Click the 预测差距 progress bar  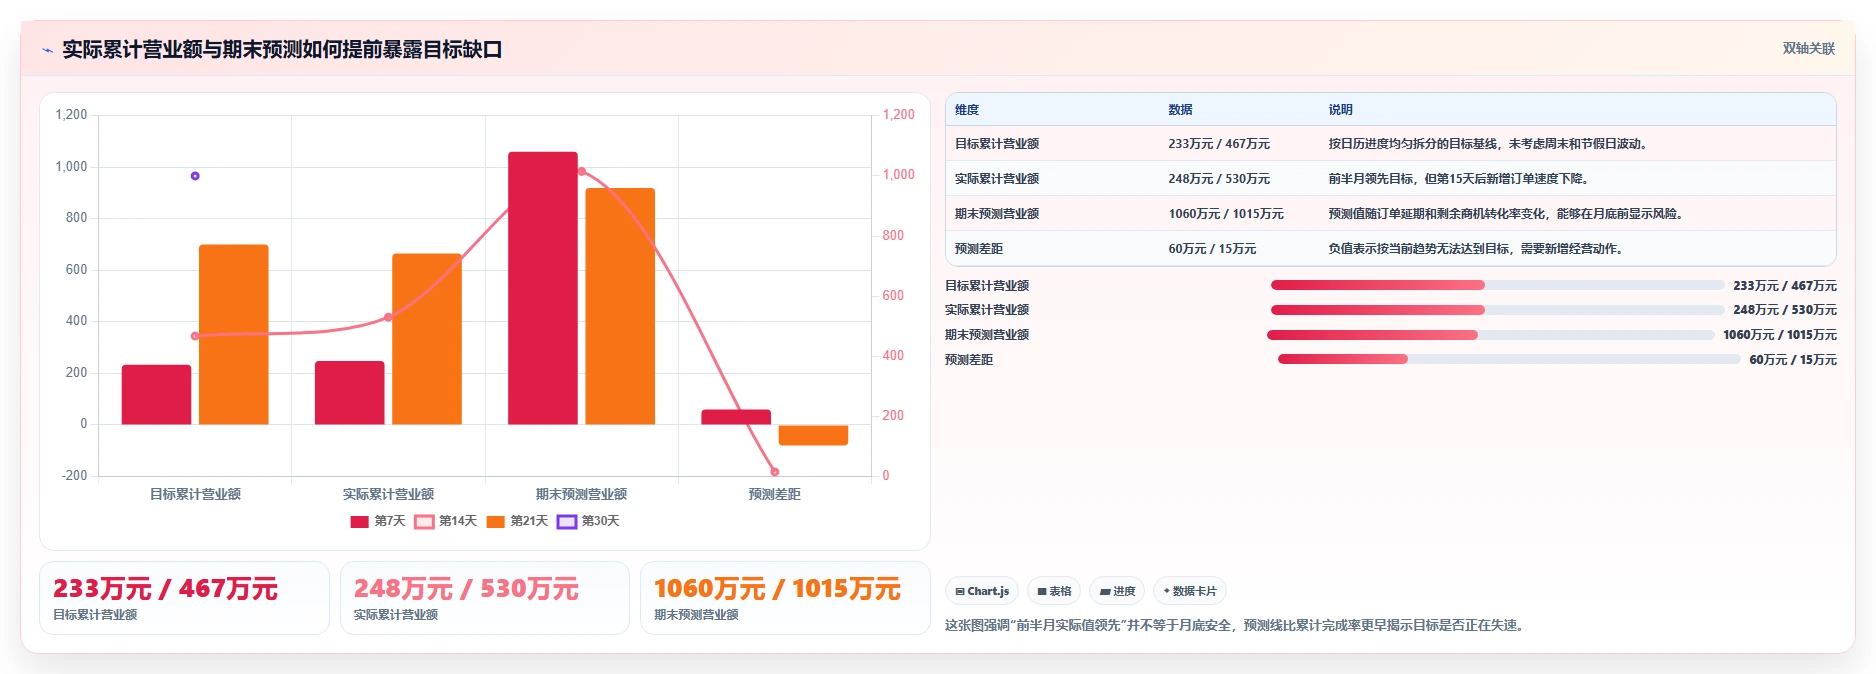click(x=1509, y=359)
